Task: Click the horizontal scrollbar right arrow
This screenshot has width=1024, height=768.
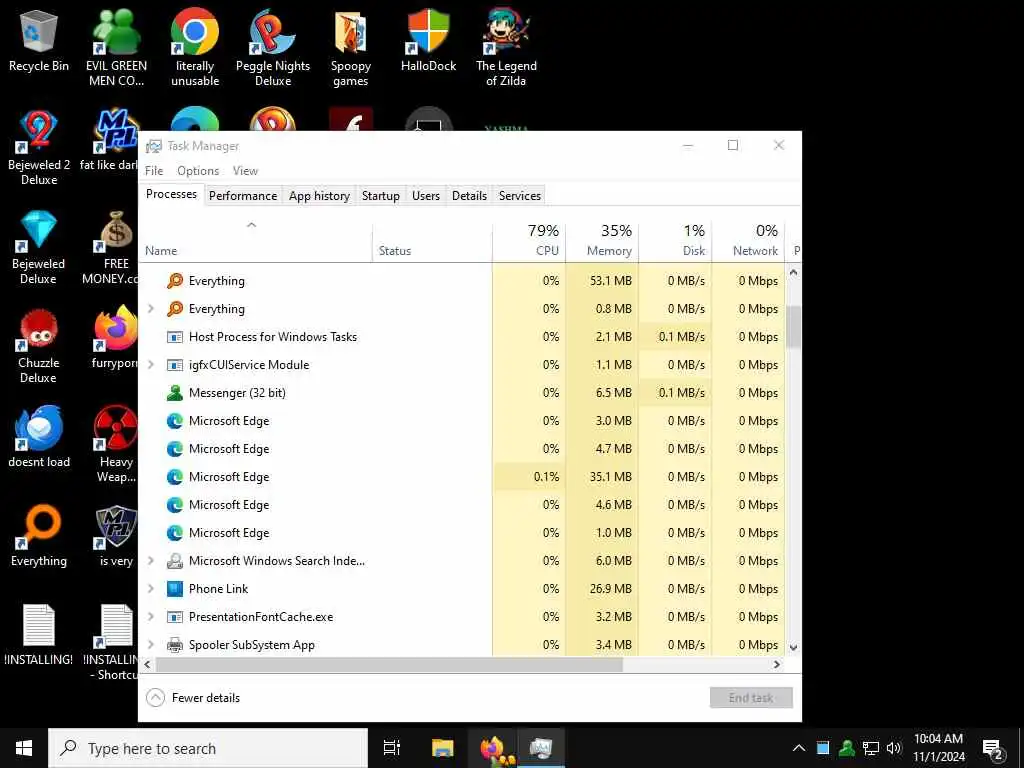Action: (776, 664)
